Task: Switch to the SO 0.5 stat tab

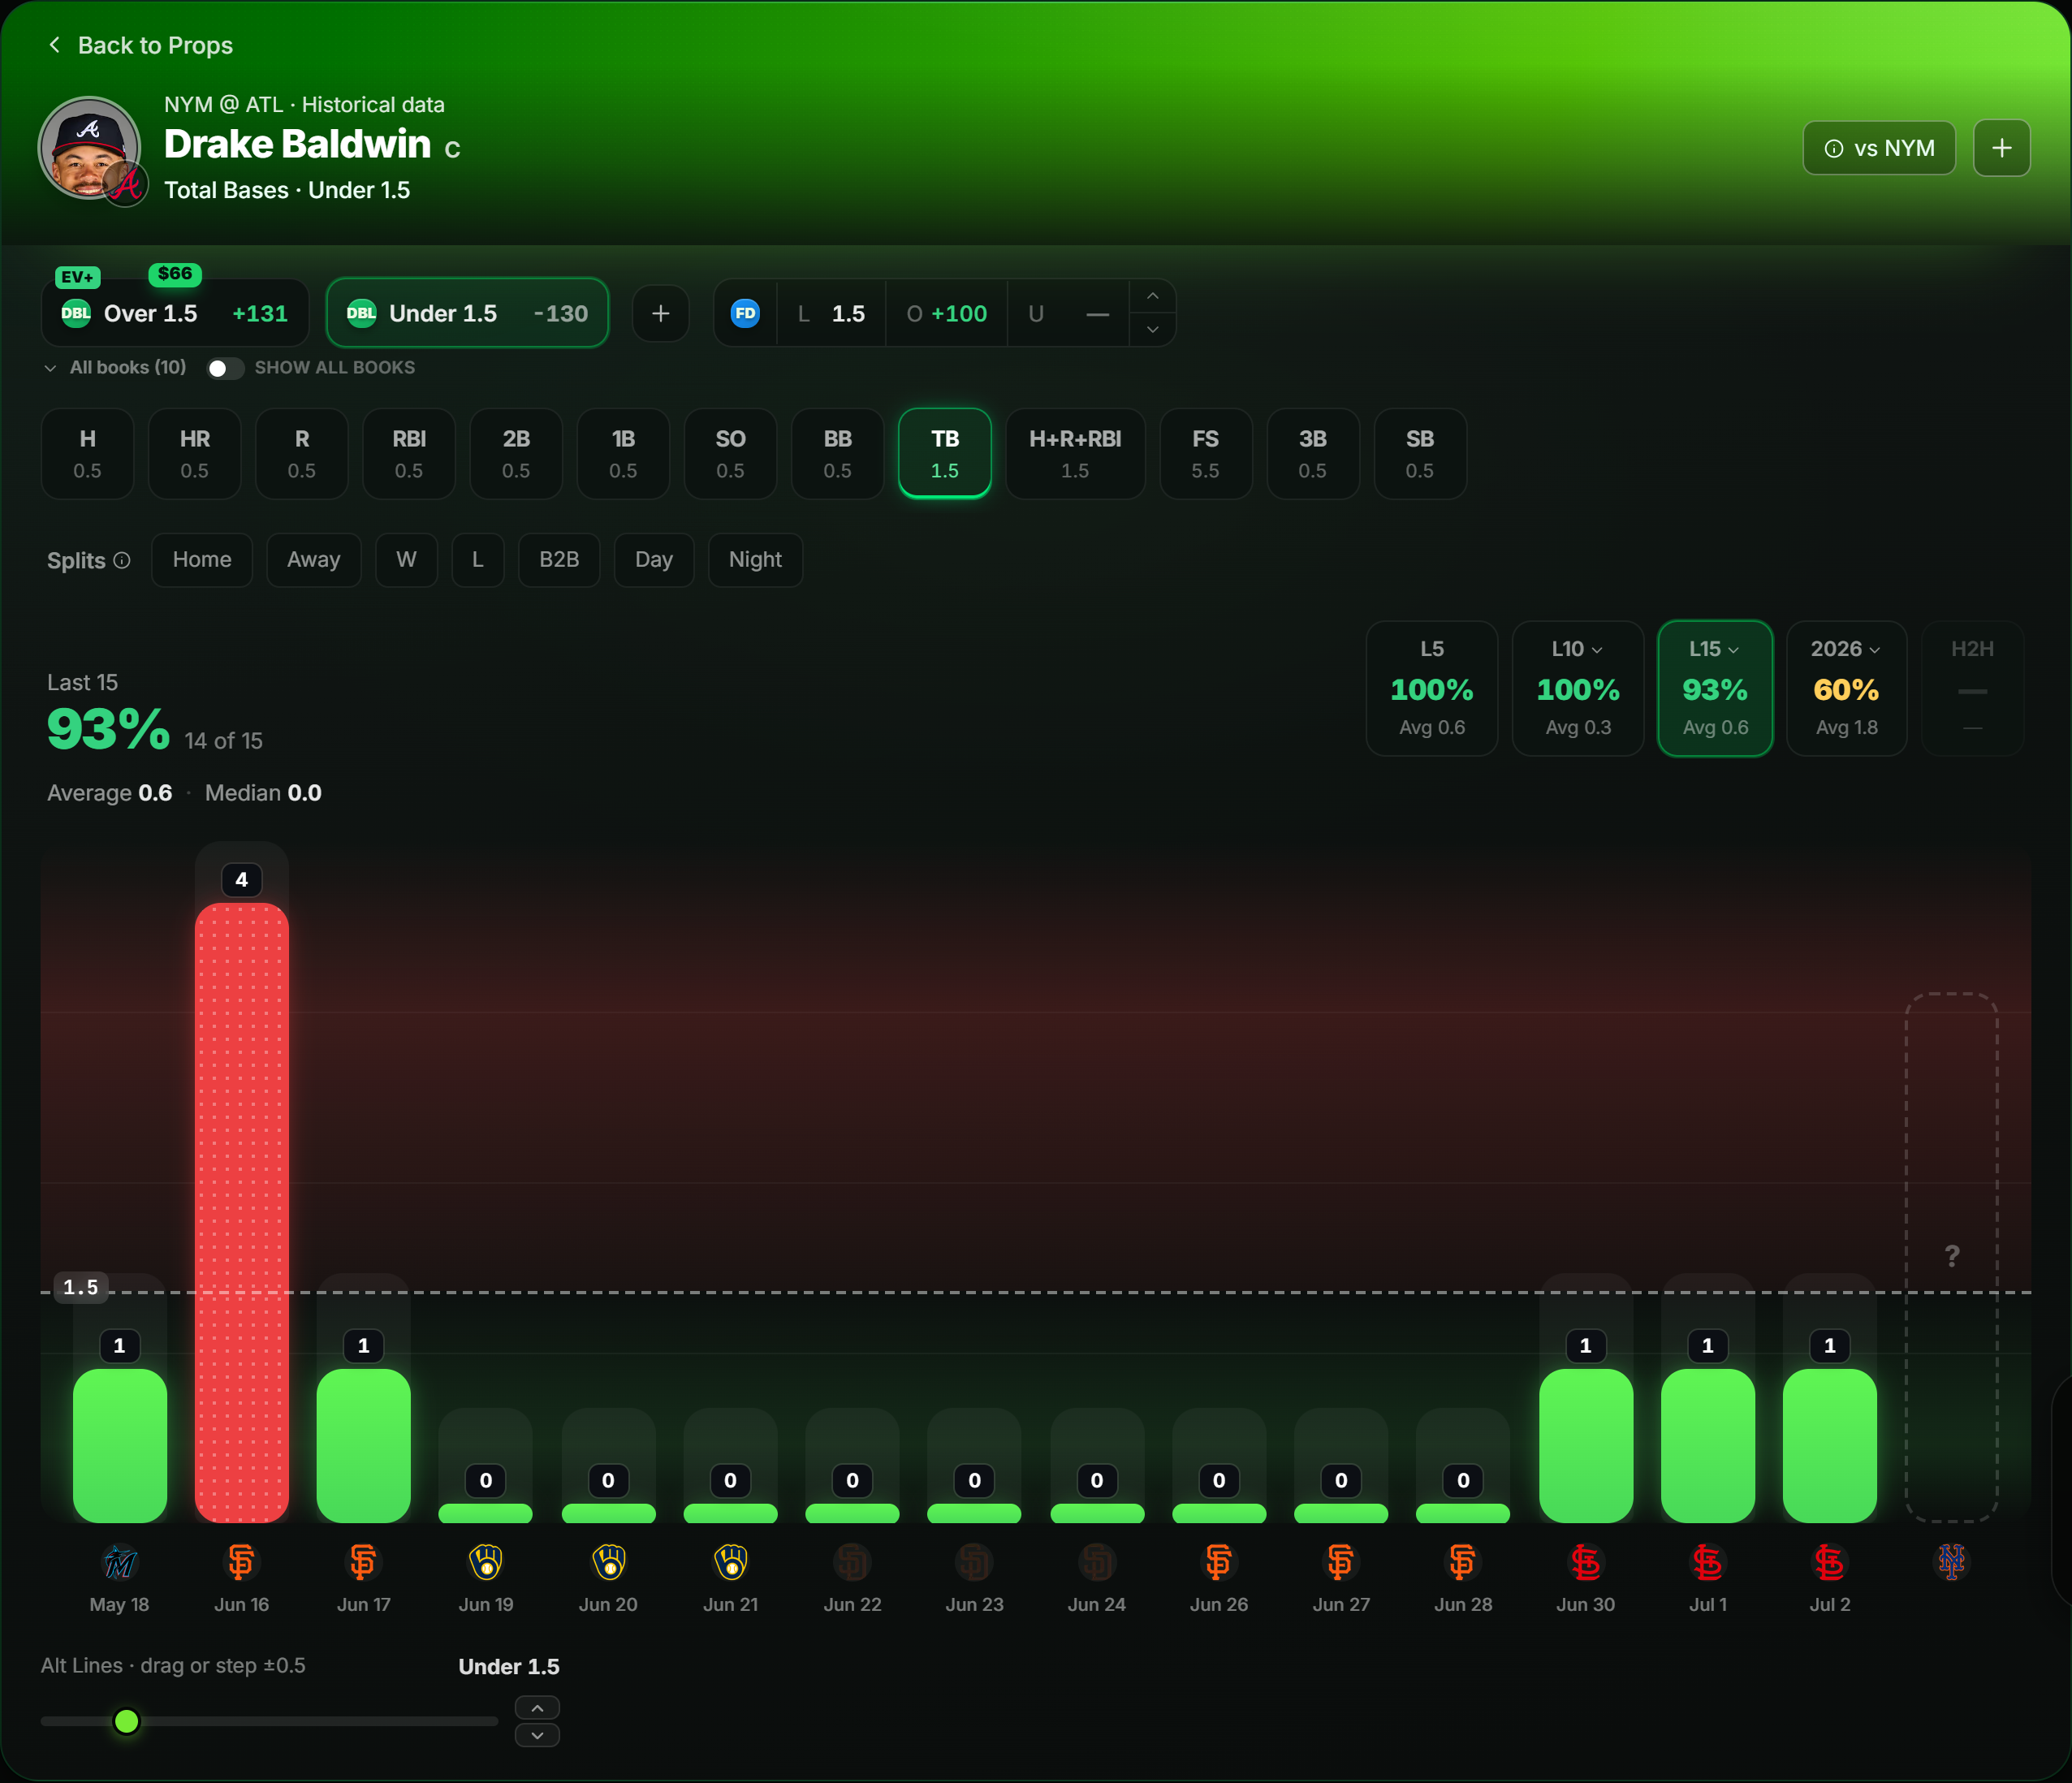Action: (x=730, y=453)
